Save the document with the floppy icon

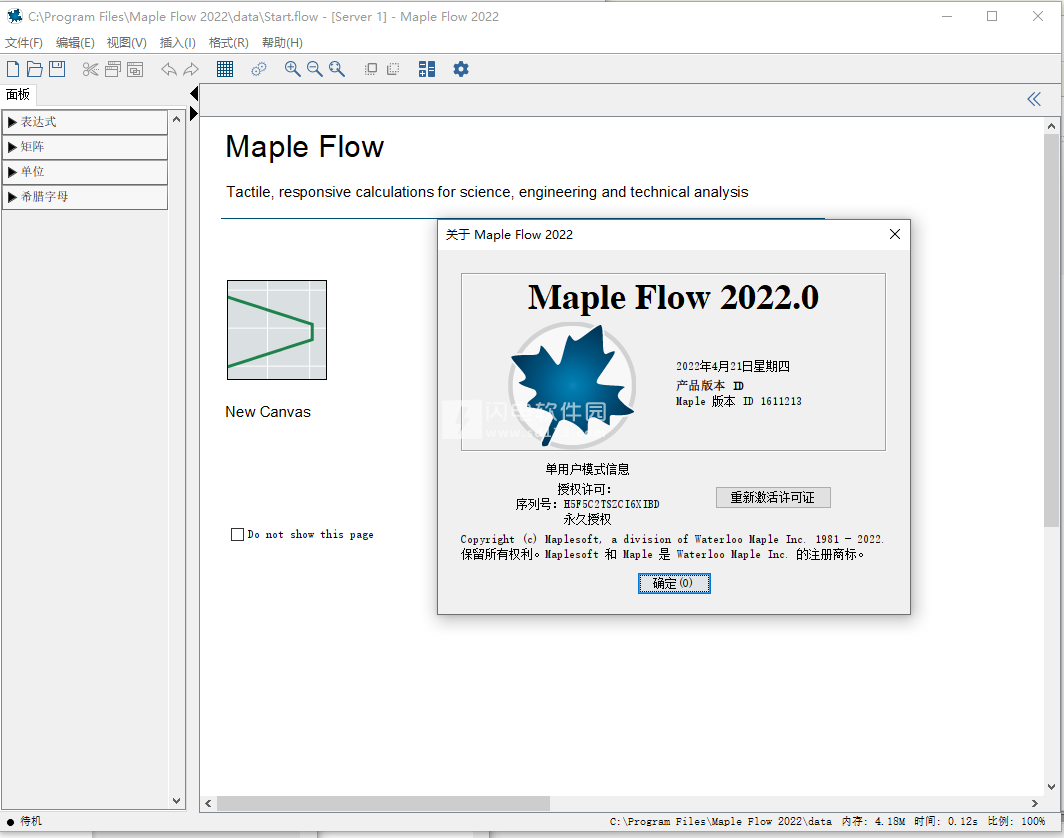tap(57, 69)
